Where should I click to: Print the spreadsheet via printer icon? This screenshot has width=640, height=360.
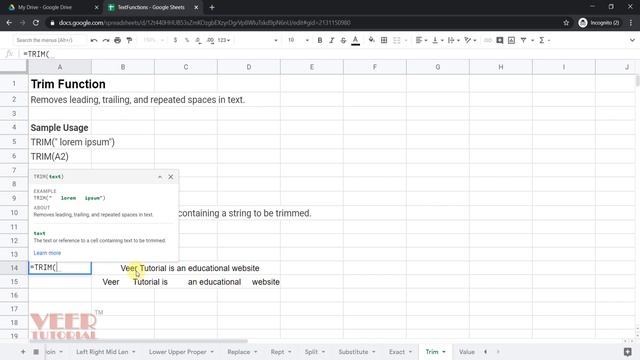click(118, 40)
